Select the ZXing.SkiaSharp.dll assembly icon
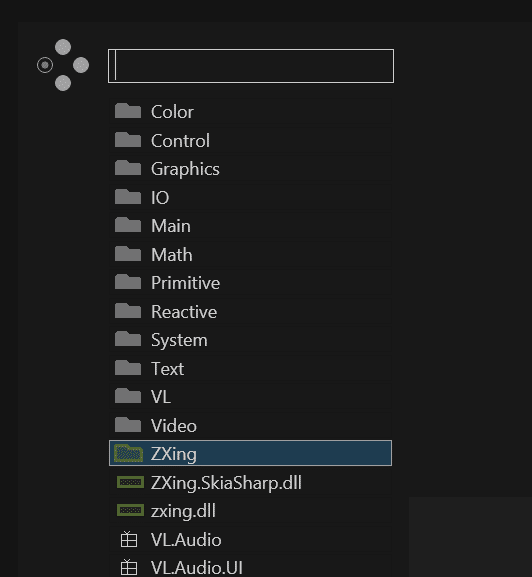Image resolution: width=532 pixels, height=577 pixels. (130, 482)
